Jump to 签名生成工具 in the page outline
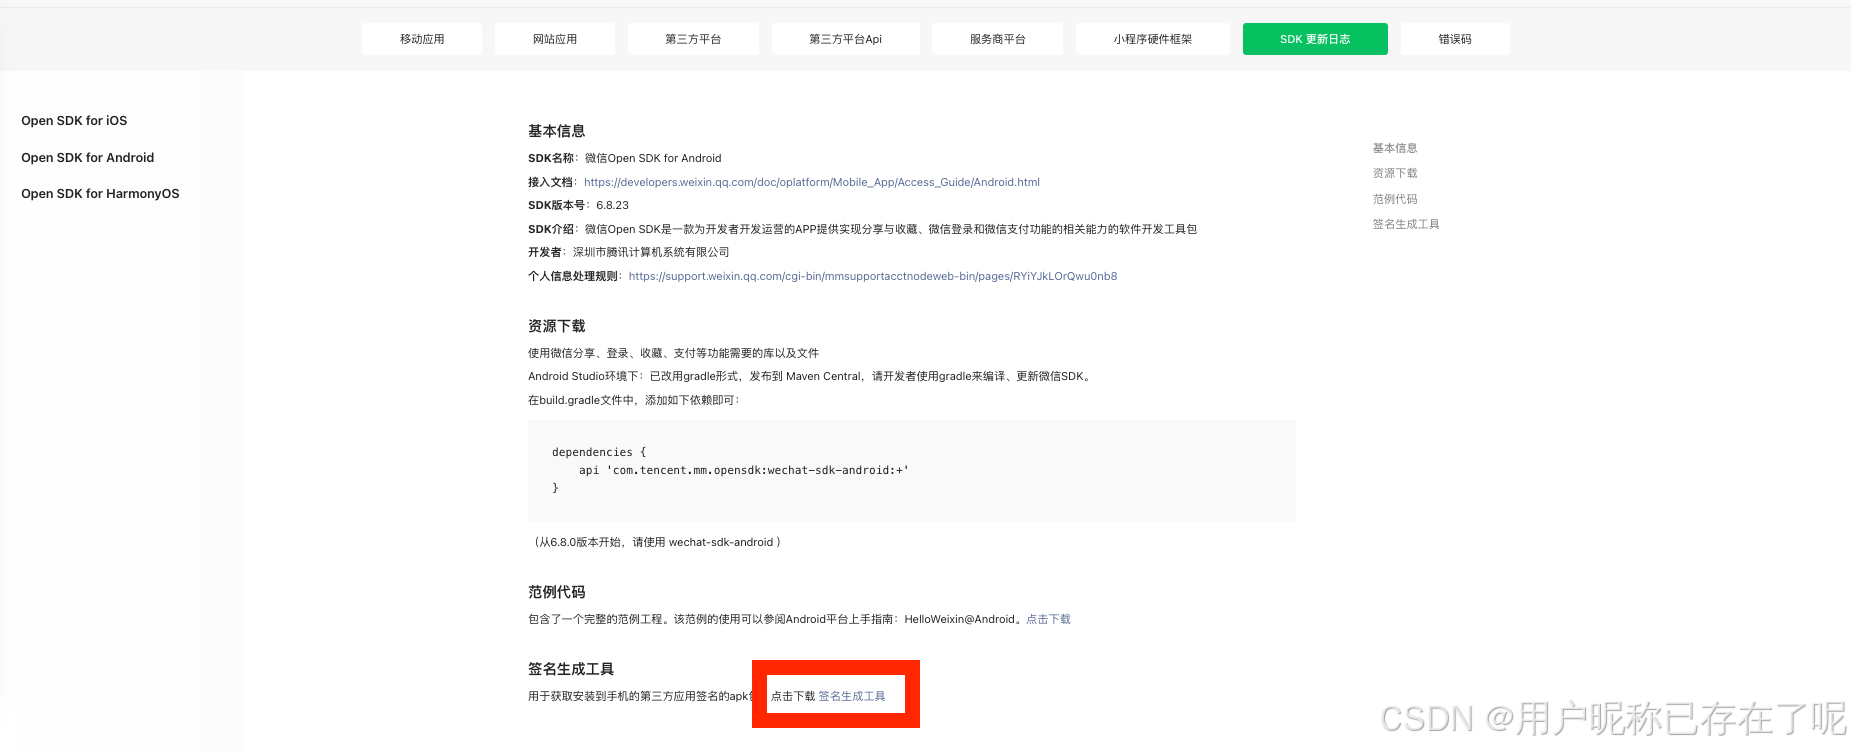Image resolution: width=1851 pixels, height=751 pixels. click(1406, 224)
